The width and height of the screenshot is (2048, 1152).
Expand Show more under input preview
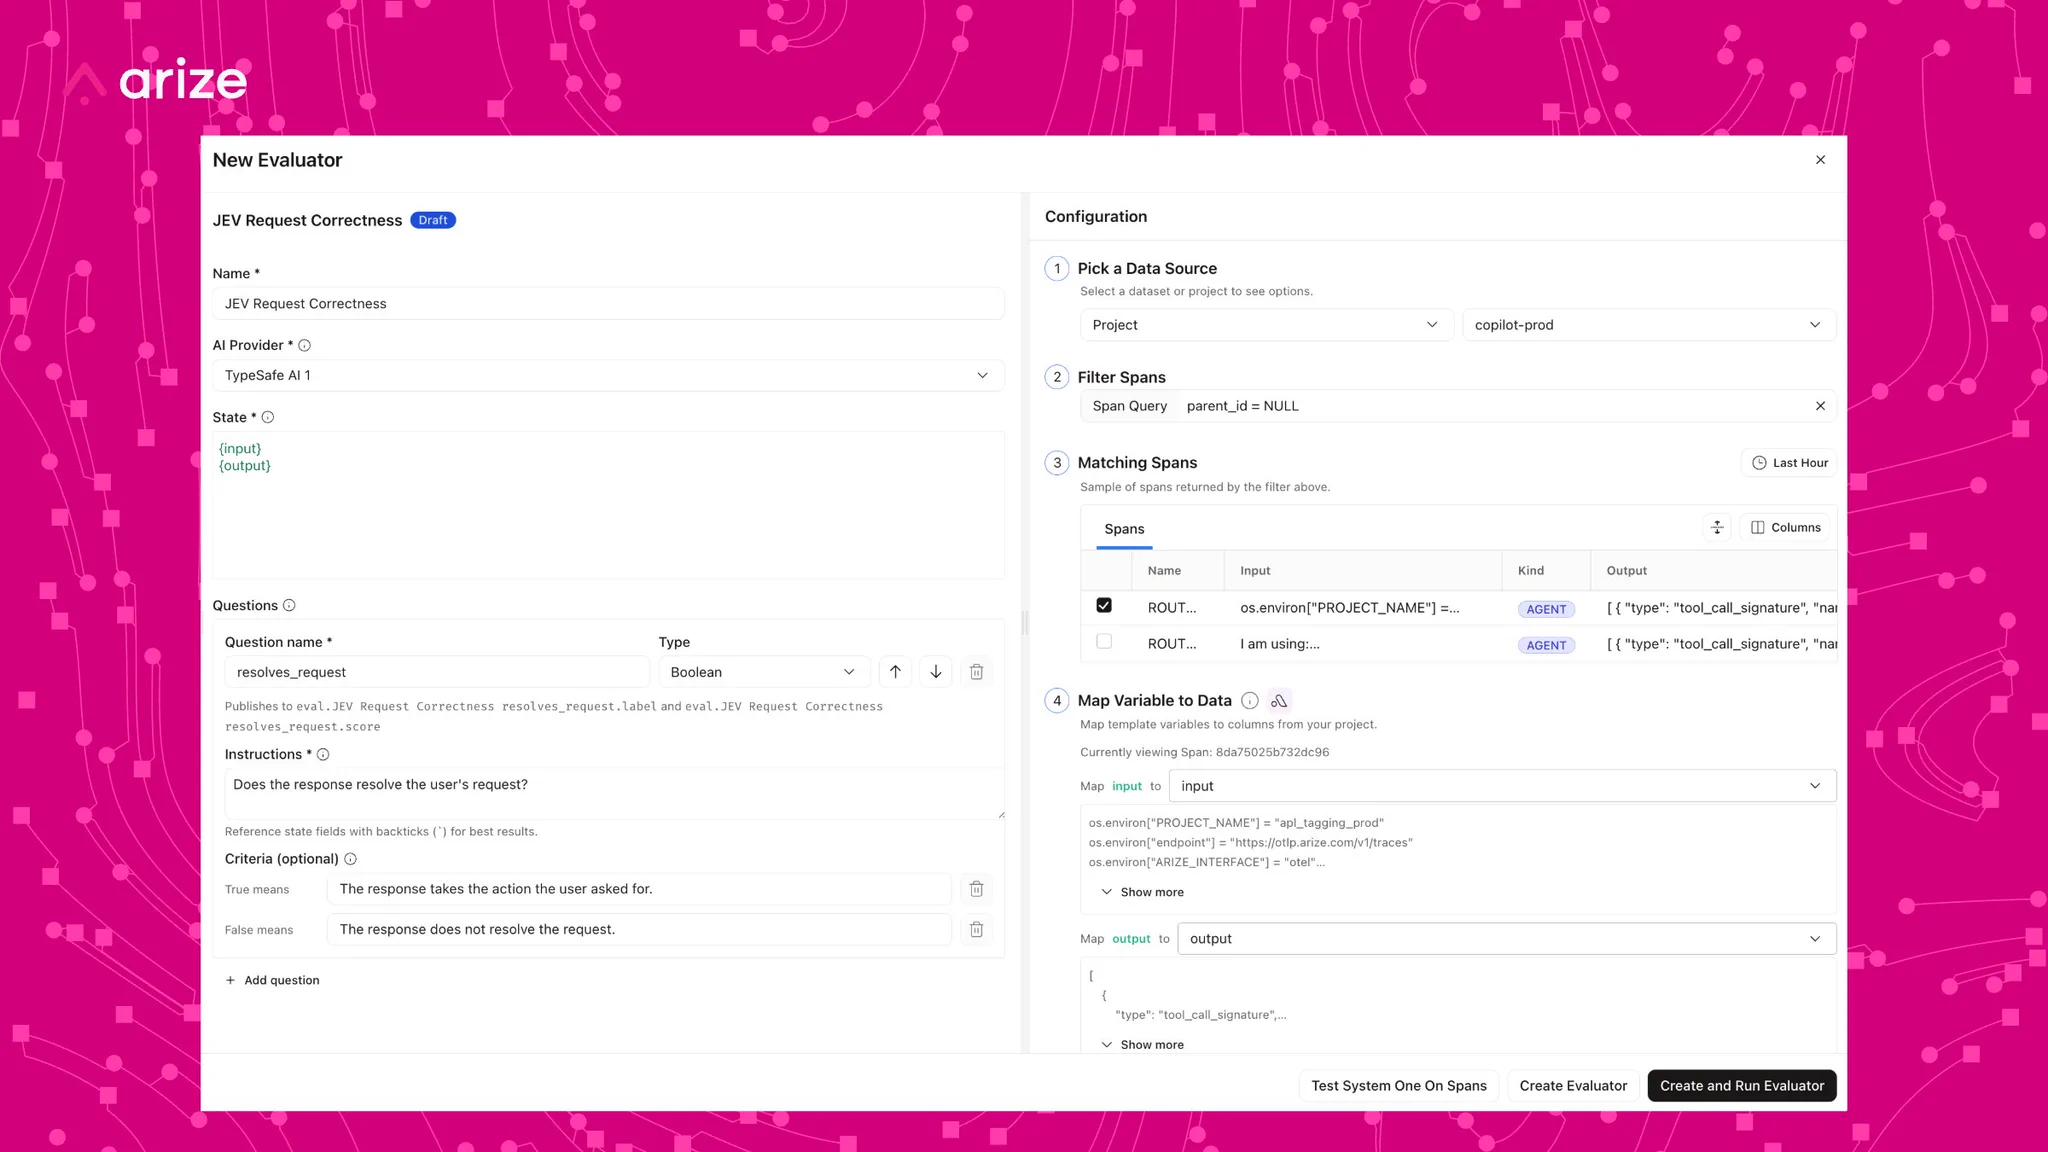(x=1142, y=892)
